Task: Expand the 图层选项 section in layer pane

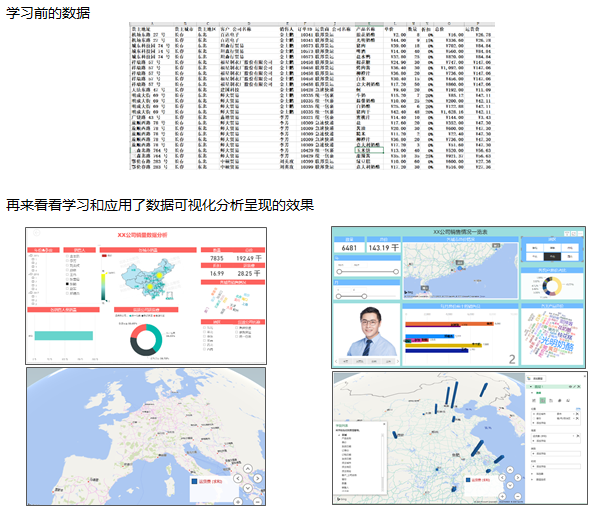Action: click(532, 479)
